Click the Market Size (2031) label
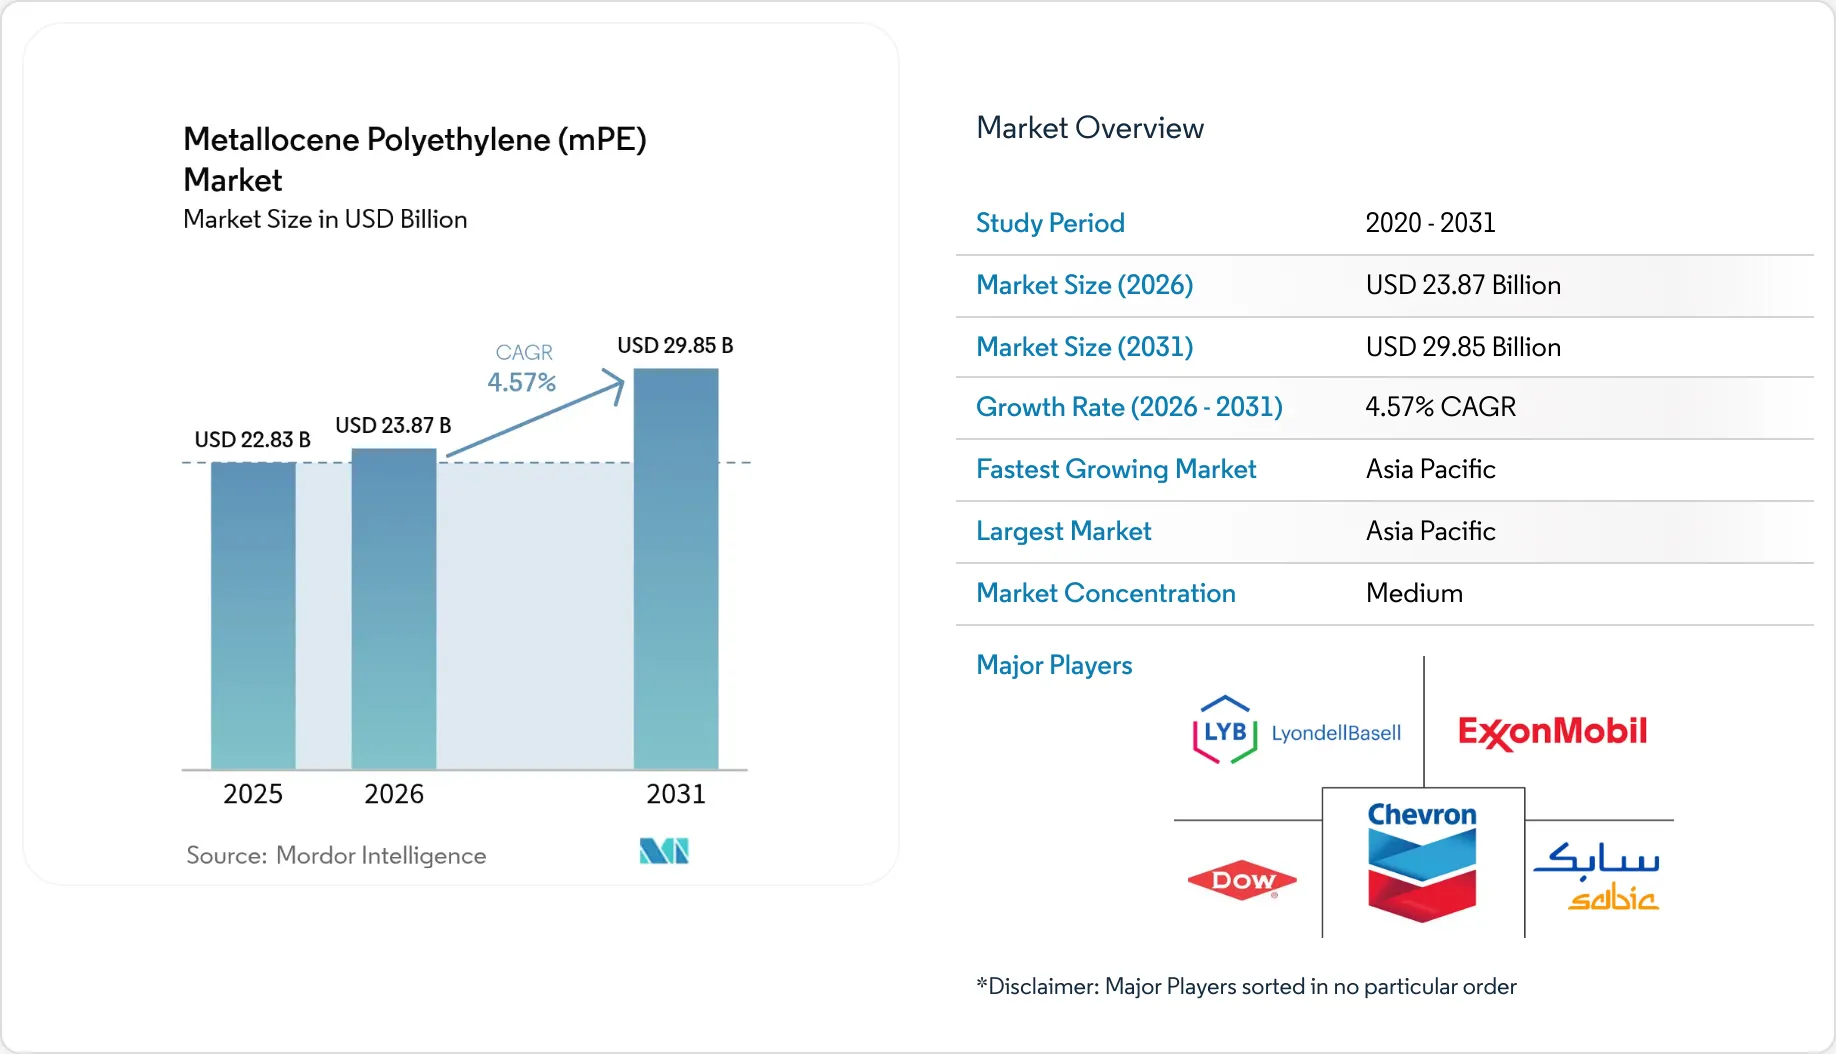Viewport: 1836px width, 1054px height. tap(1083, 347)
